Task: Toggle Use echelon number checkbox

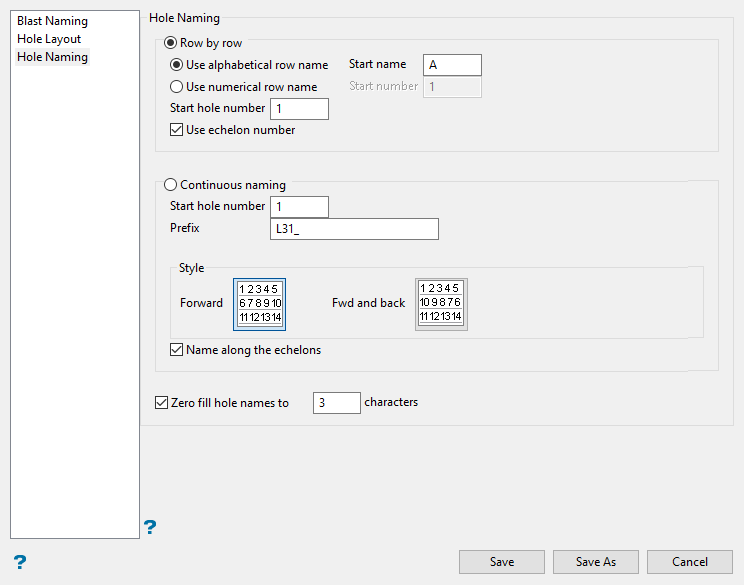Action: click(177, 130)
